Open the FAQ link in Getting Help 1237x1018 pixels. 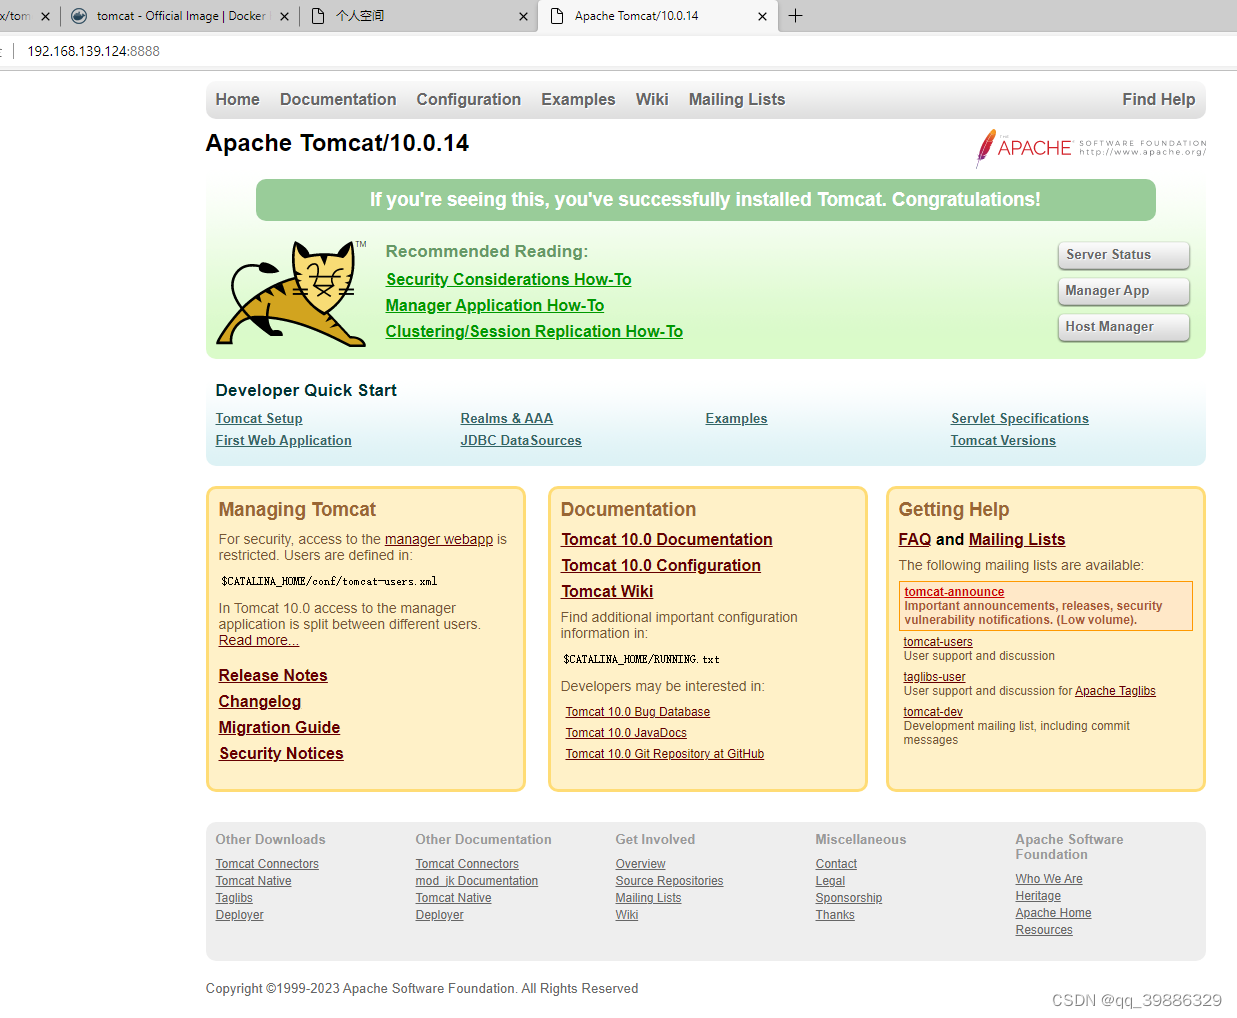coord(915,539)
